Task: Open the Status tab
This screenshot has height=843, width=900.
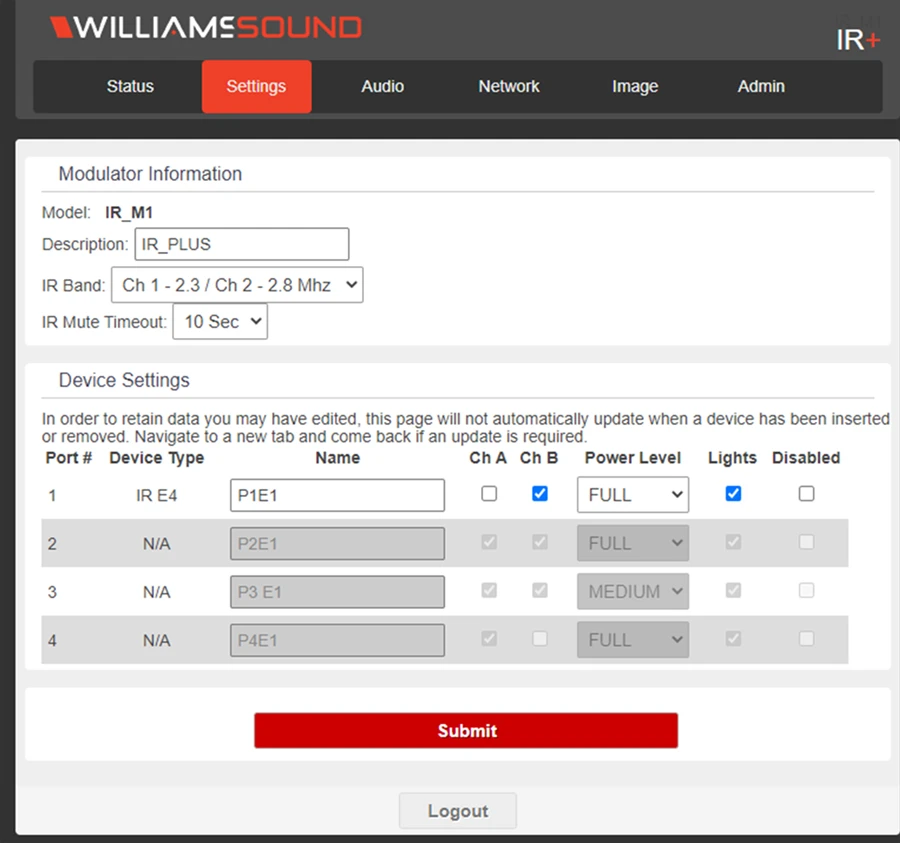Action: [130, 87]
